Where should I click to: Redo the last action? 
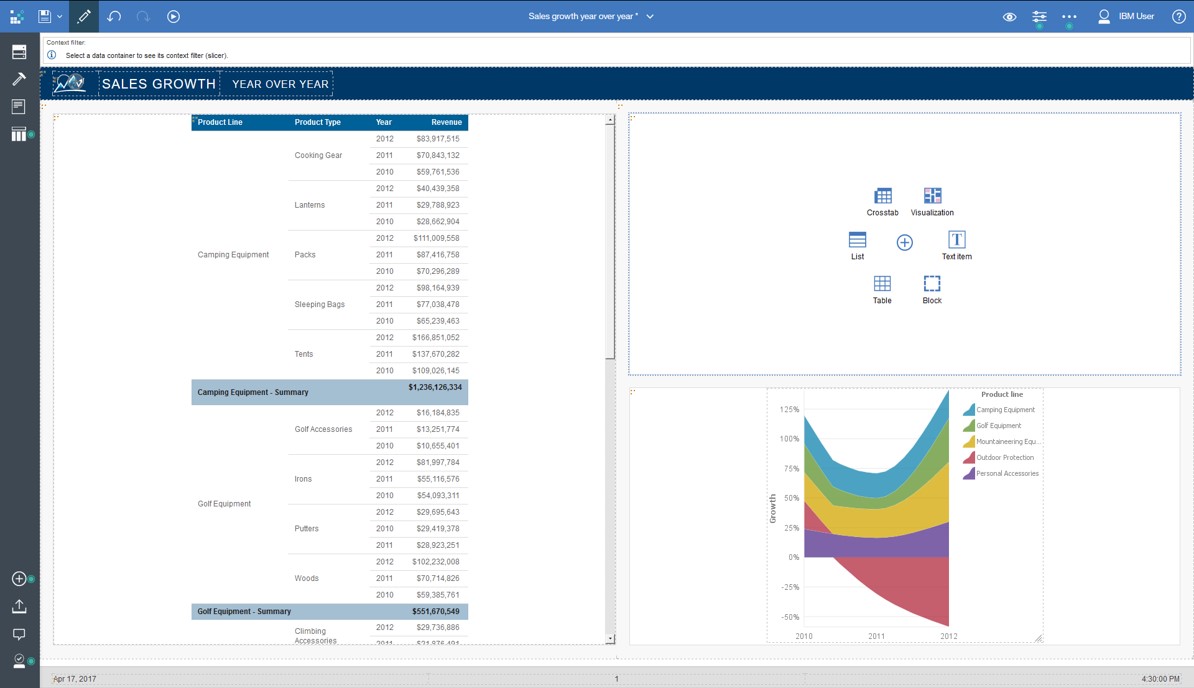point(142,16)
